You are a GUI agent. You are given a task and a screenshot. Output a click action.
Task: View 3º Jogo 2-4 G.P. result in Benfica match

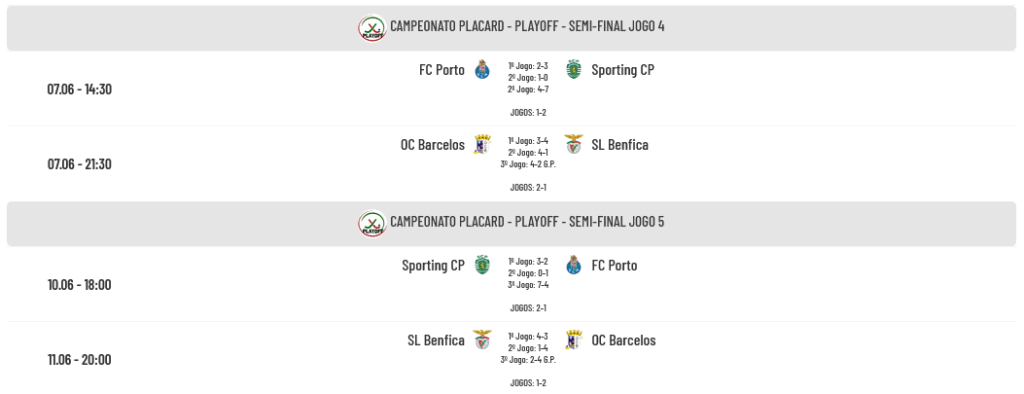(528, 360)
